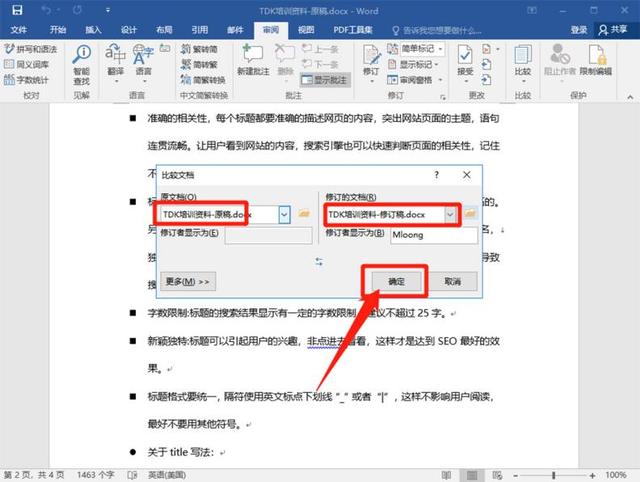Screen dimensions: 640x482
Task: Undo the last action in the title bar
Action: click(46, 10)
